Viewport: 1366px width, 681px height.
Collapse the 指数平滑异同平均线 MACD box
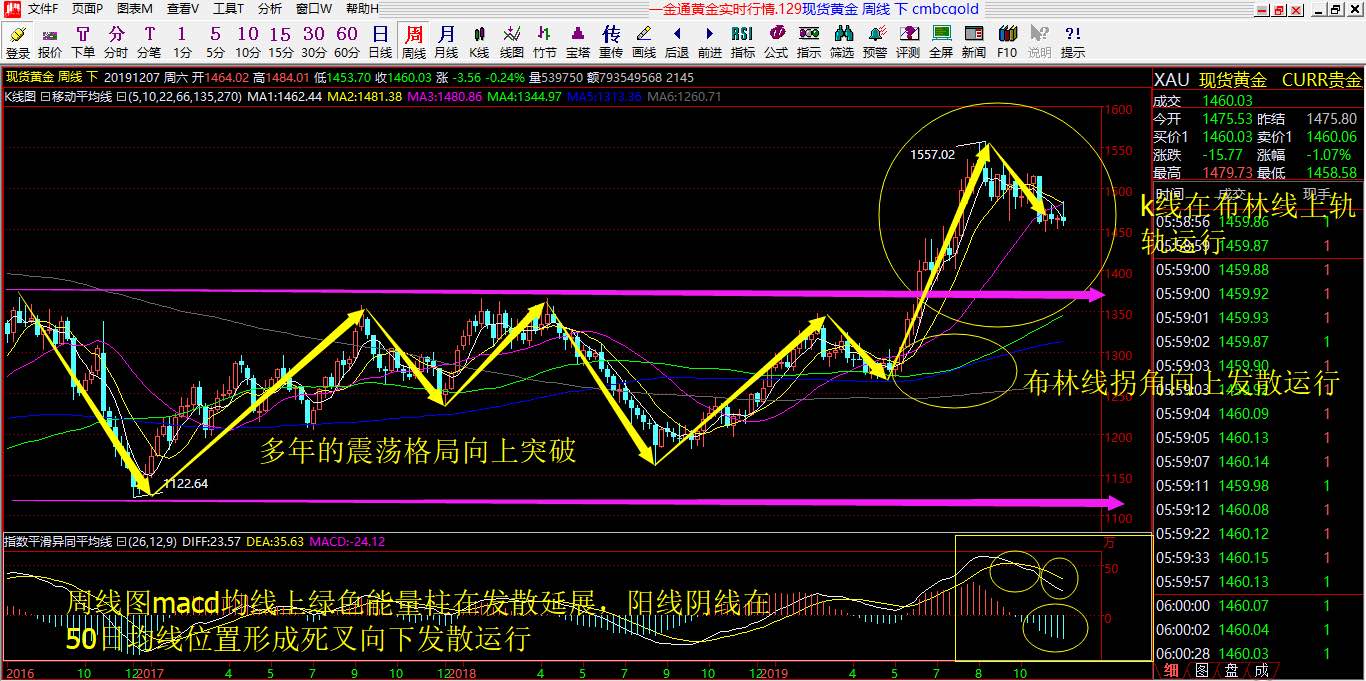[x=121, y=541]
